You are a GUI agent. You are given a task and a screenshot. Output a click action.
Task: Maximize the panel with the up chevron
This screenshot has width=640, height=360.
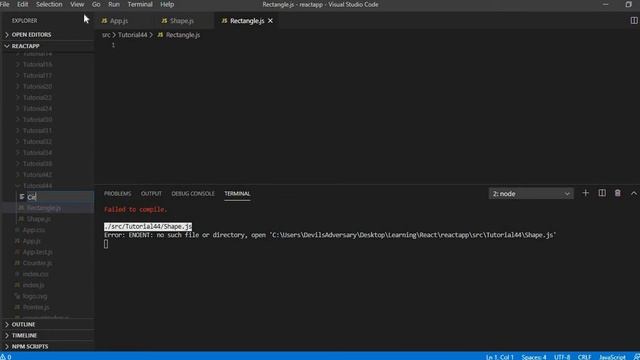[633, 193]
